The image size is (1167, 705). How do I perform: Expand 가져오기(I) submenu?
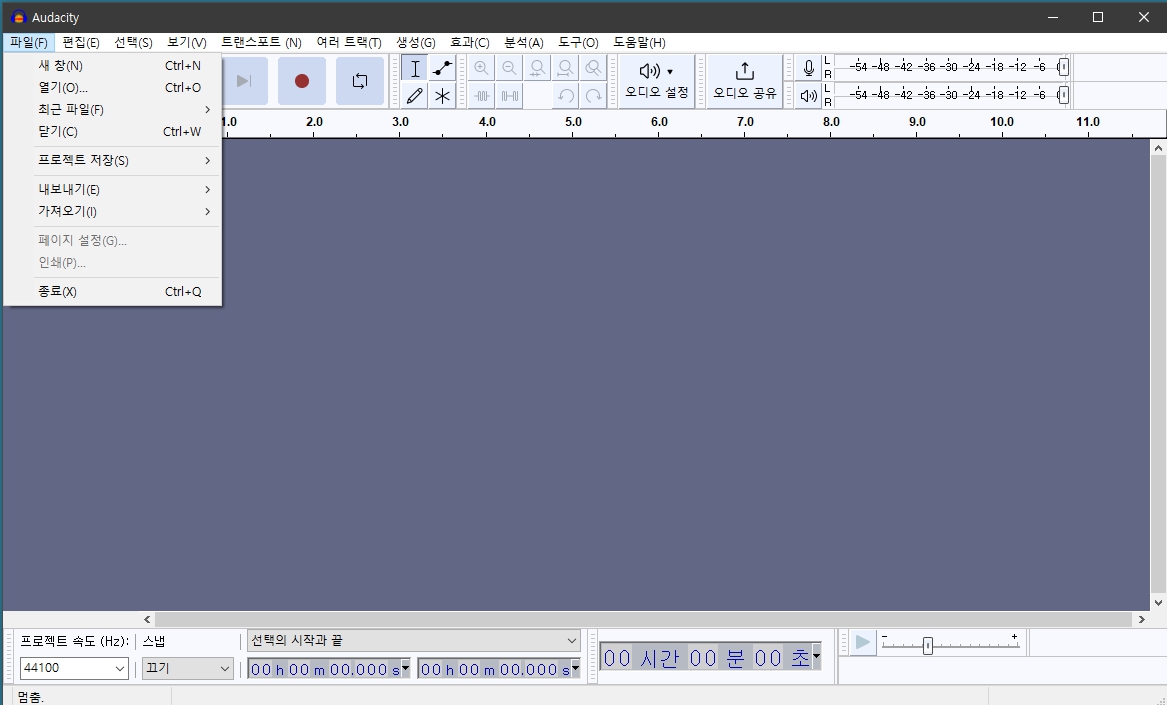click(112, 211)
